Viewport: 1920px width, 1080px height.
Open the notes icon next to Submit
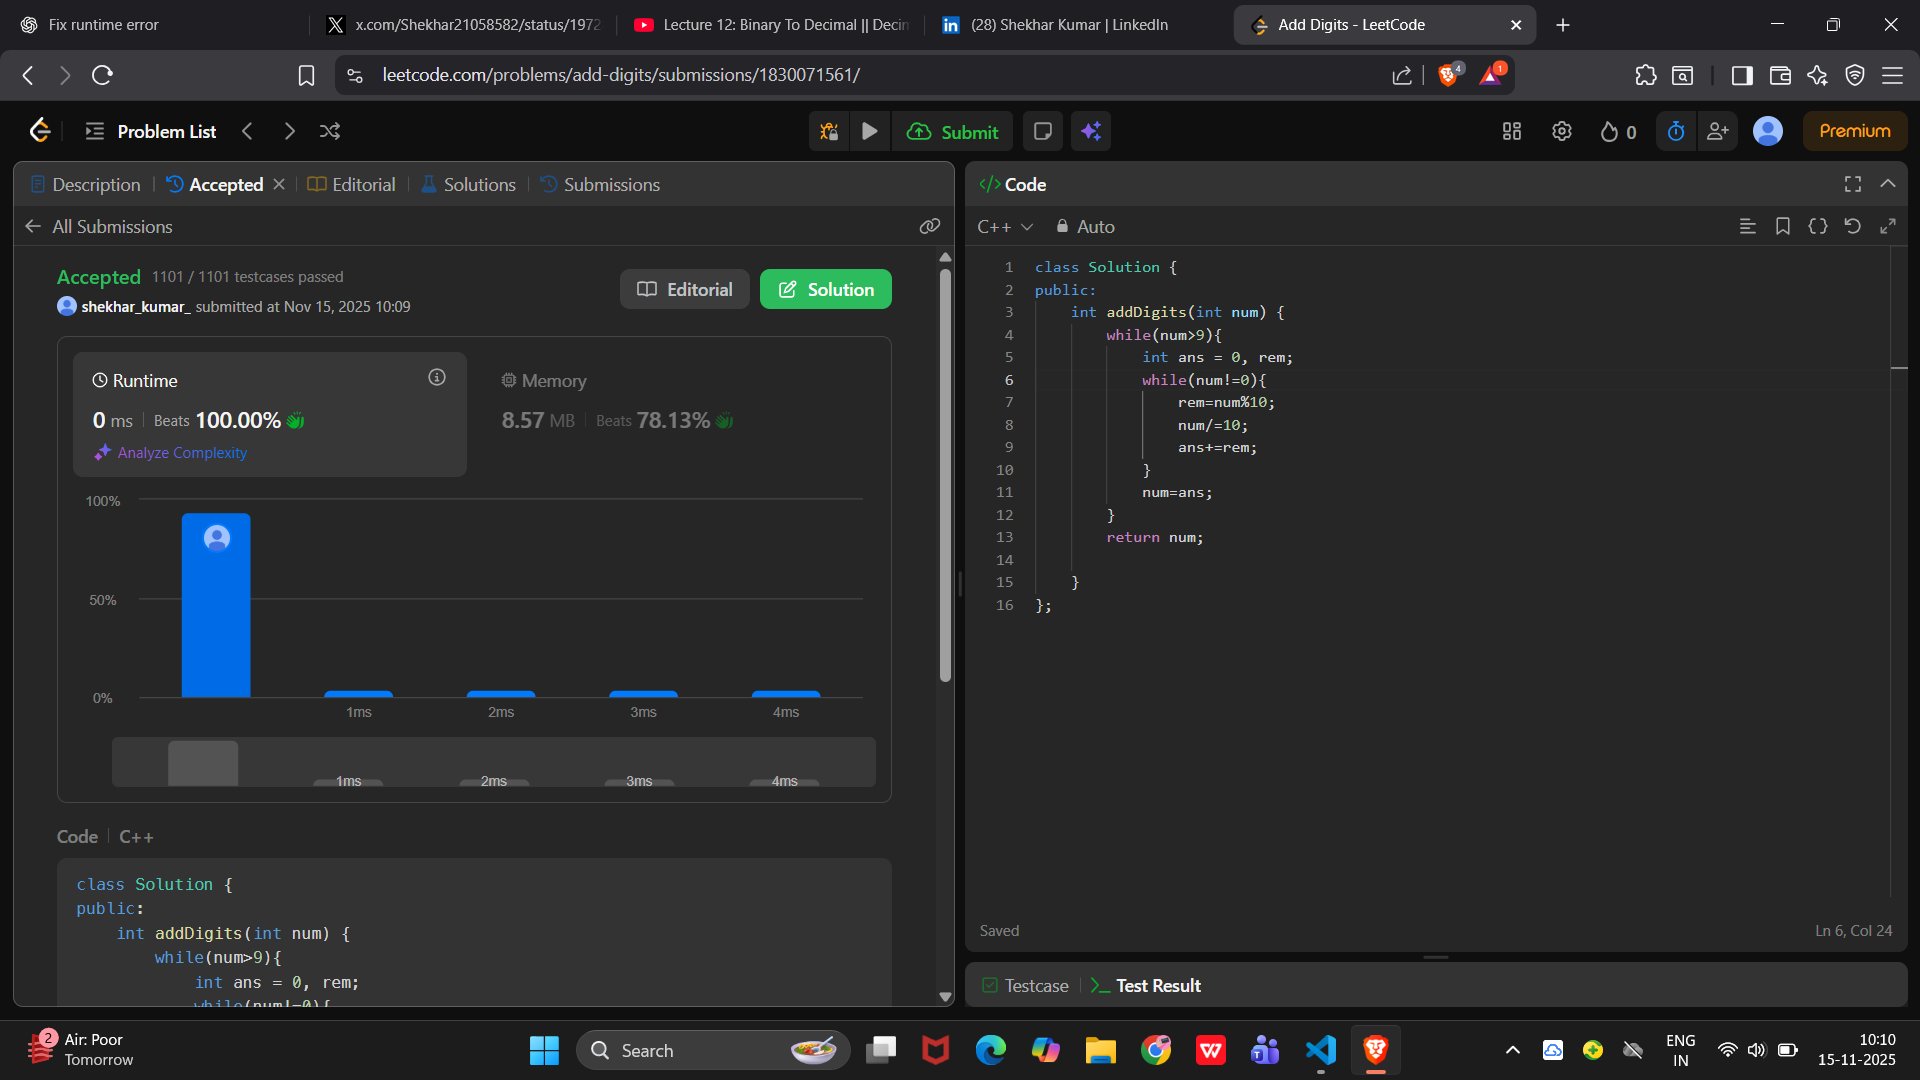coord(1042,131)
